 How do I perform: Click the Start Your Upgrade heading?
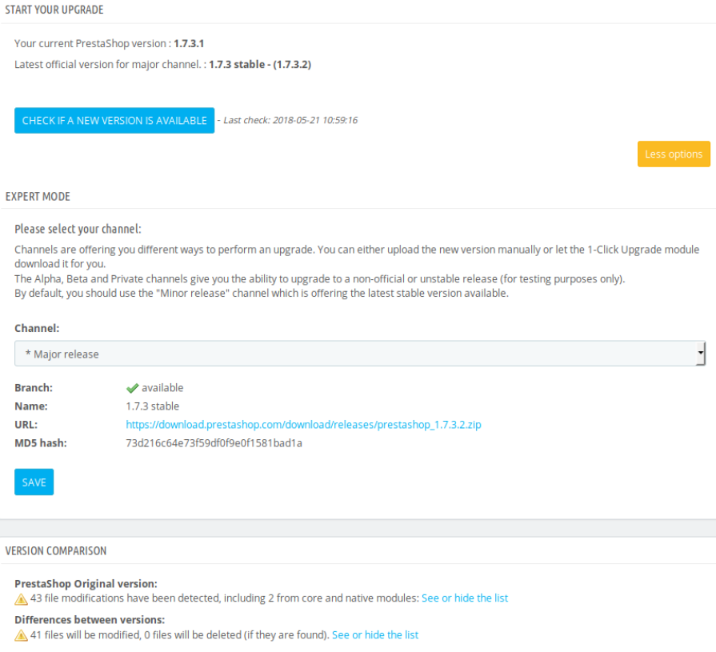point(54,10)
